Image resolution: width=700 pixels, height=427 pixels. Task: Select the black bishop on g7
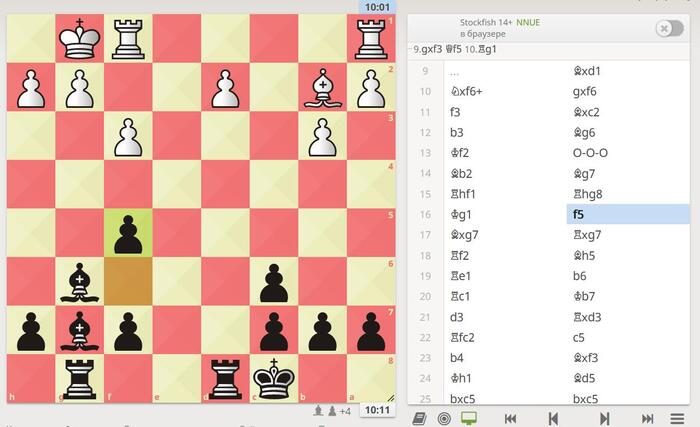click(x=79, y=331)
